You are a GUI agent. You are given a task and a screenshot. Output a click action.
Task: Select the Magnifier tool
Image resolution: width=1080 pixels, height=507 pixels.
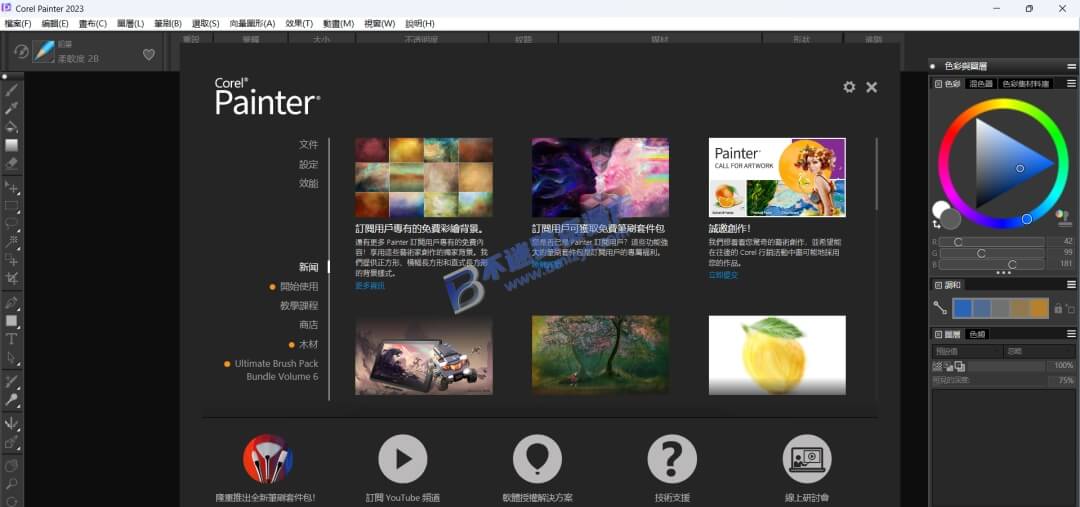12,484
